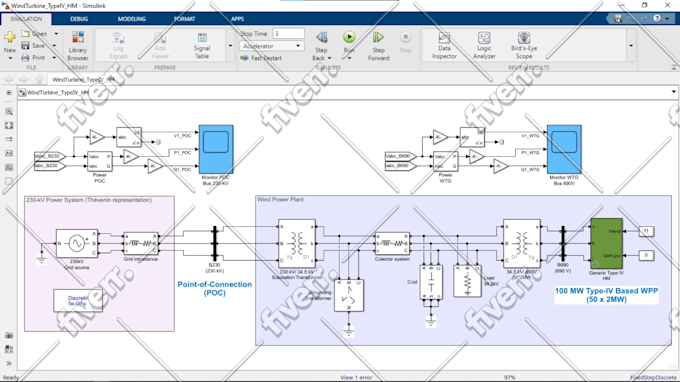Expand the Review Results gallery arrow
680x382 pixels.
point(631,46)
